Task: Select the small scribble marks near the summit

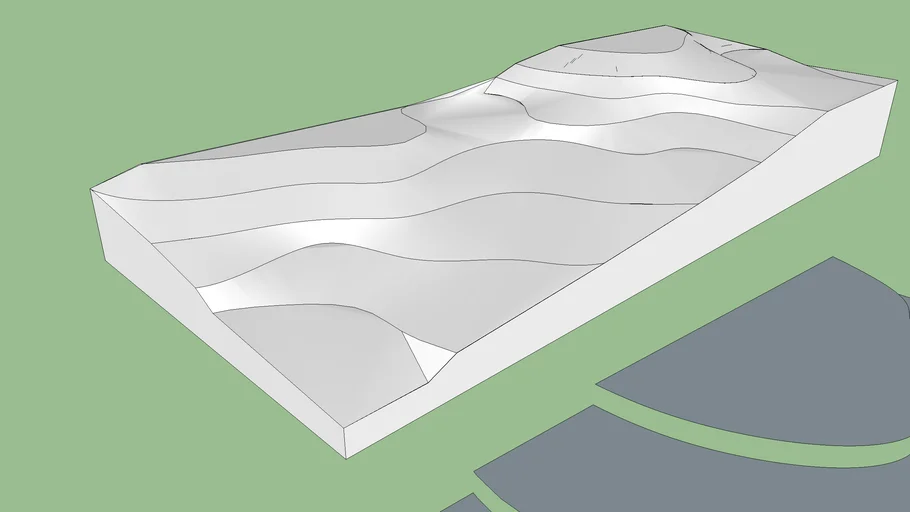Action: 576,61
